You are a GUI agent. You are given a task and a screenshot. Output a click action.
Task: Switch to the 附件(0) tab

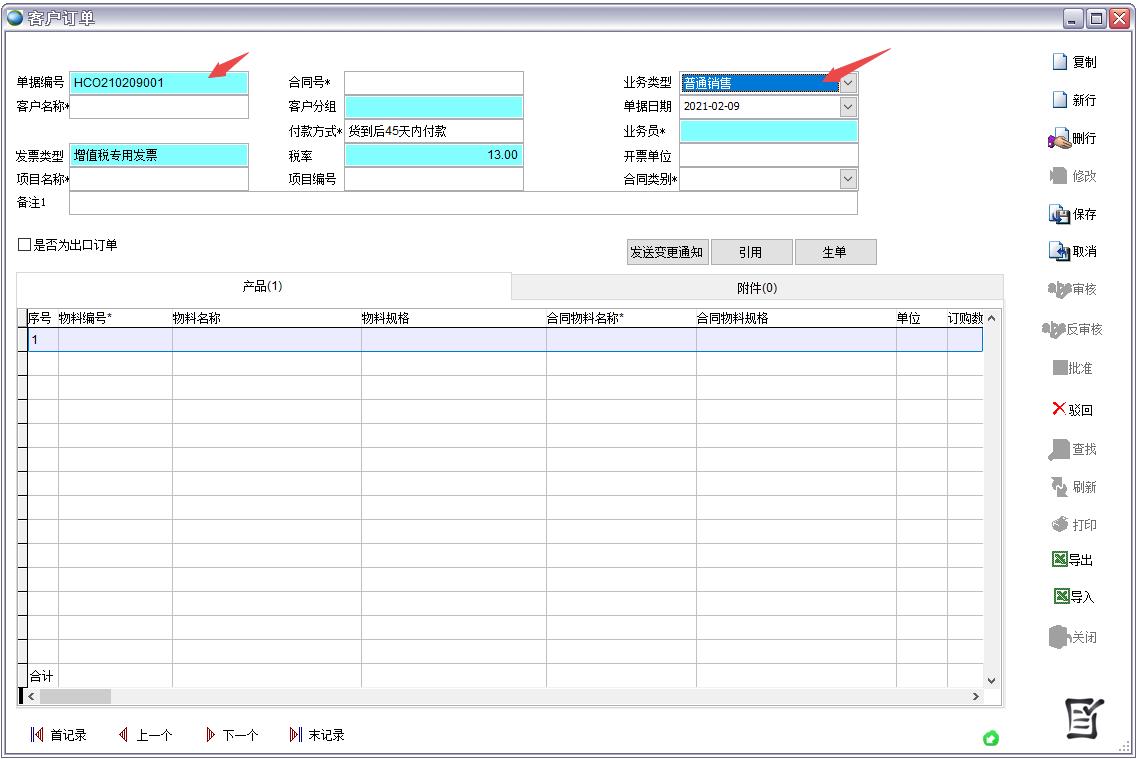(757, 287)
